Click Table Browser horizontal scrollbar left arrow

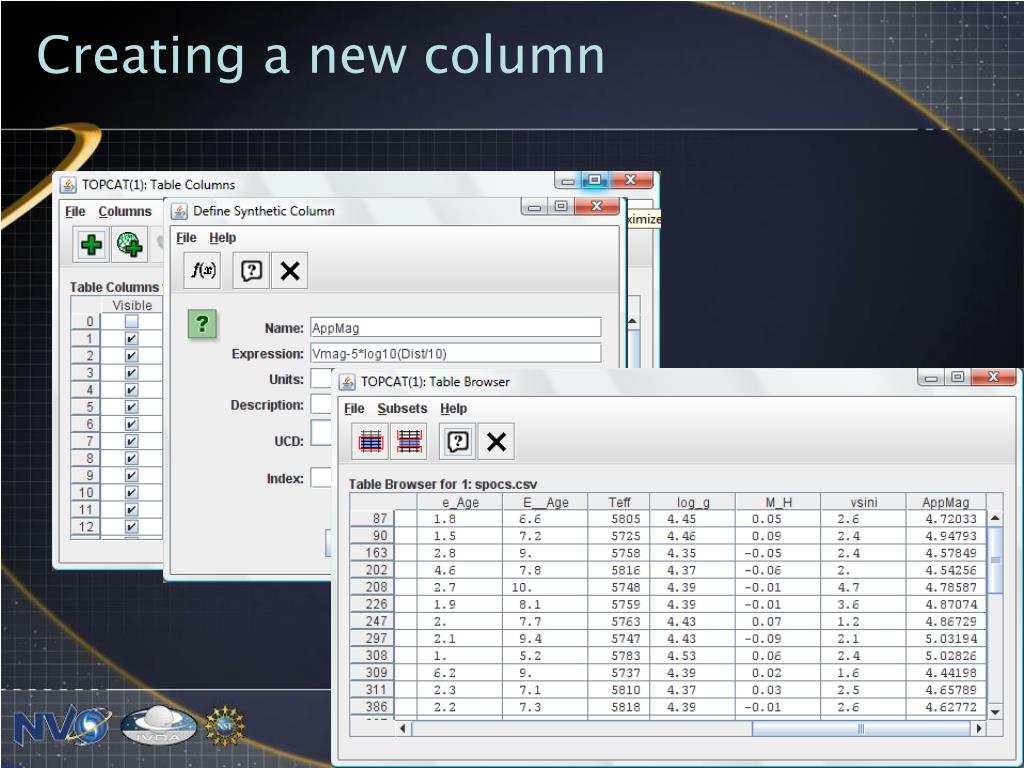(402, 728)
